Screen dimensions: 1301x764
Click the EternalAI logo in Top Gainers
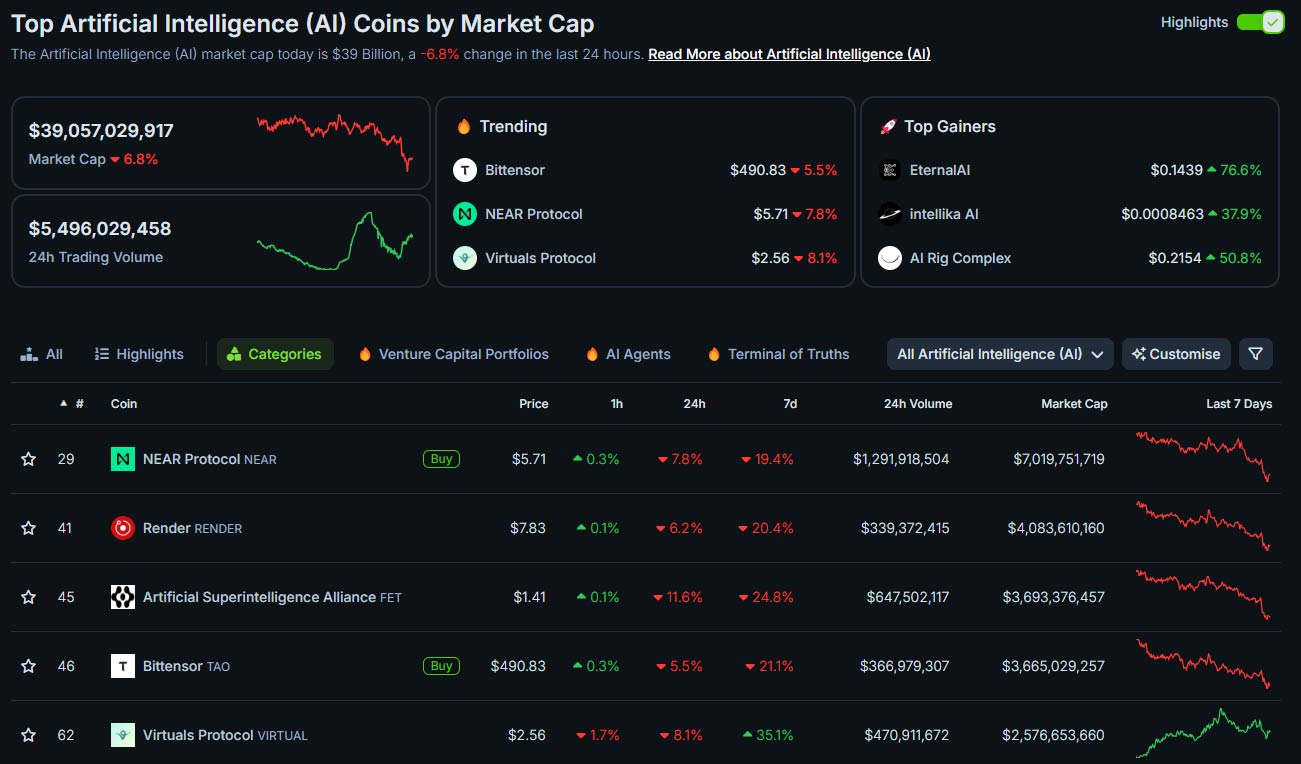pos(890,170)
